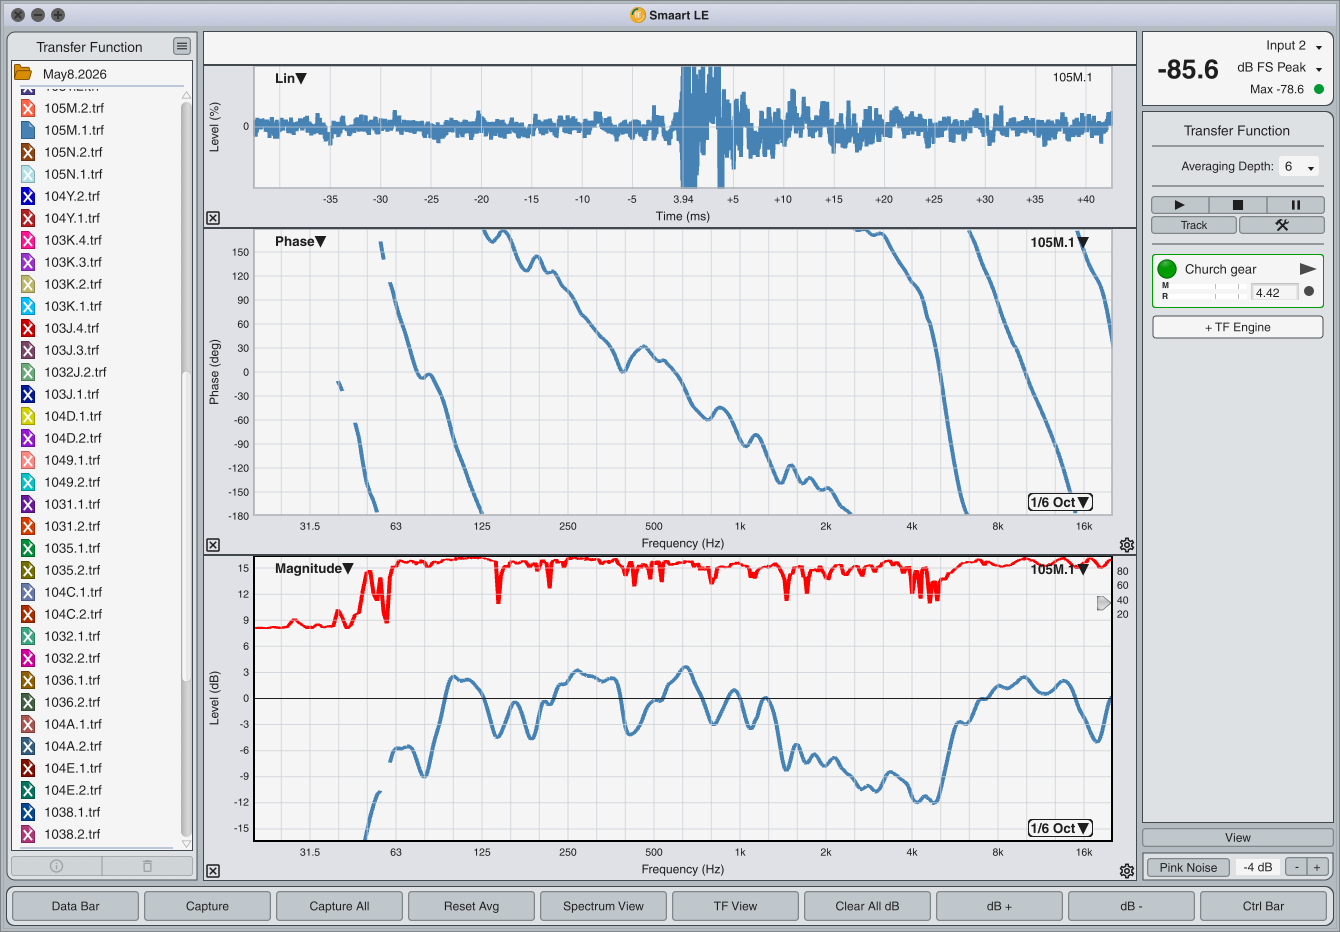Open the Phase plot settings gear
This screenshot has width=1340, height=932.
tap(1127, 545)
